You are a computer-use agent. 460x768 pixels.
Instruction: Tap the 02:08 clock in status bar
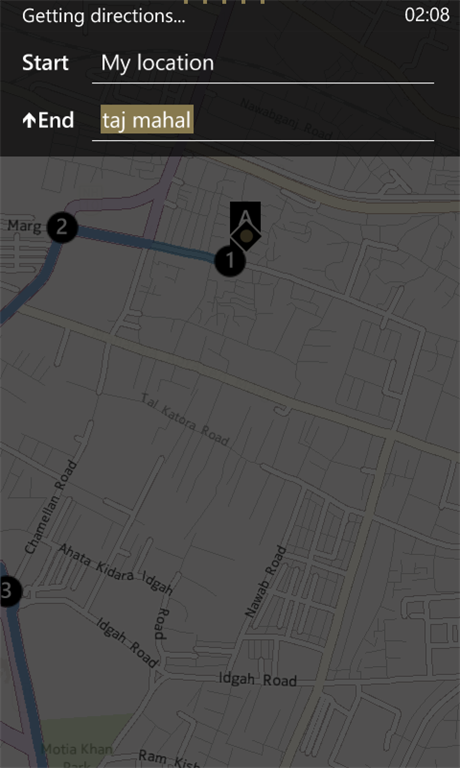[x=427, y=15]
